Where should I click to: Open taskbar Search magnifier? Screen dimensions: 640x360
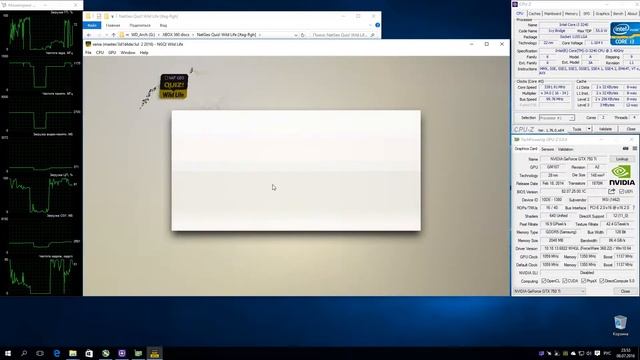[x=24, y=353]
